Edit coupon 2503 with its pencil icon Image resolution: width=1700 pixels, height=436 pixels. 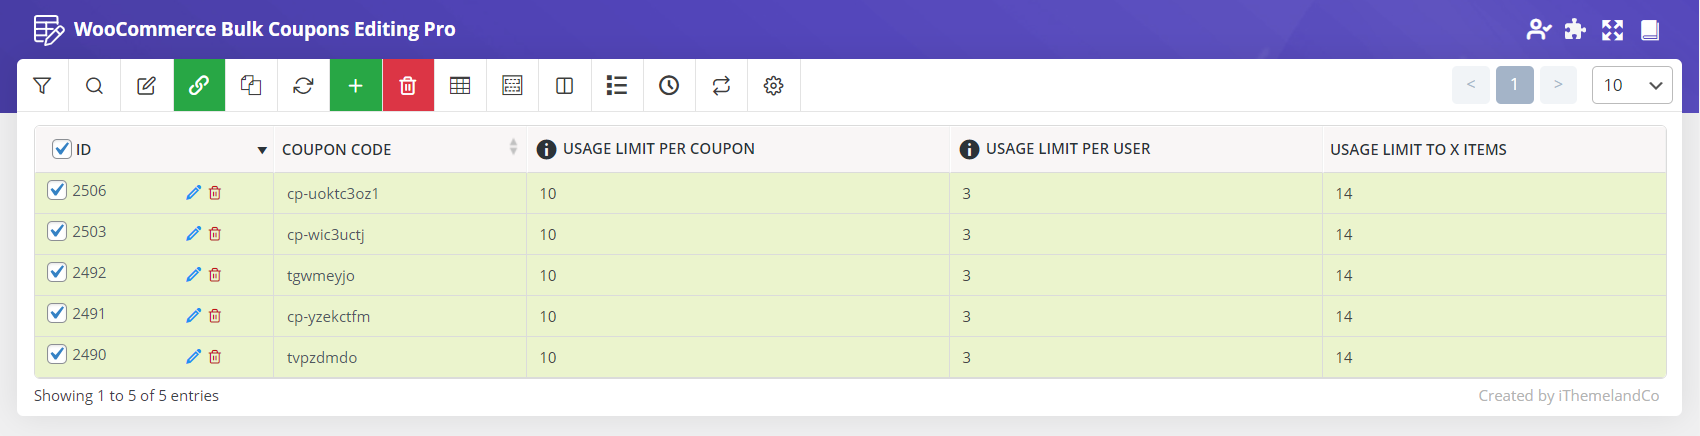tap(193, 233)
